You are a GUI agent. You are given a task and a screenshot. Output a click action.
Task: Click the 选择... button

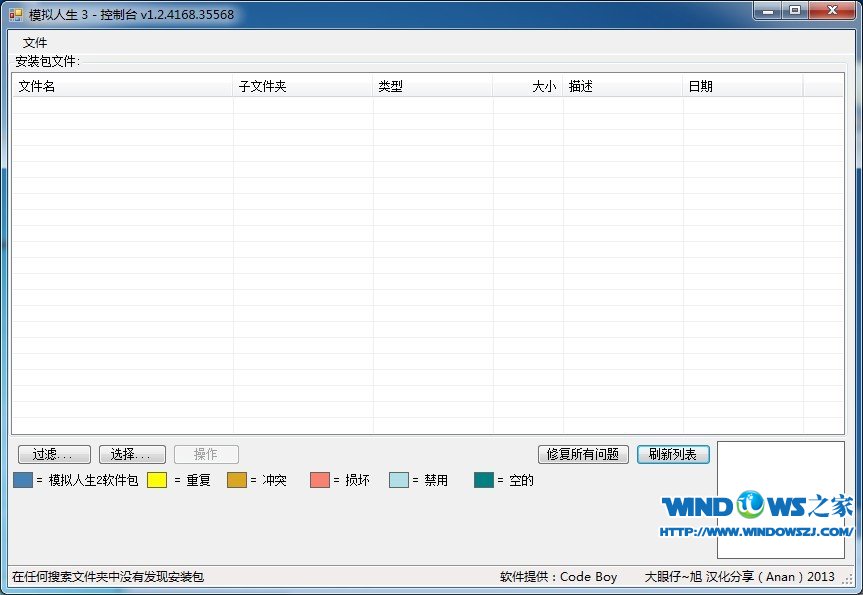[132, 454]
